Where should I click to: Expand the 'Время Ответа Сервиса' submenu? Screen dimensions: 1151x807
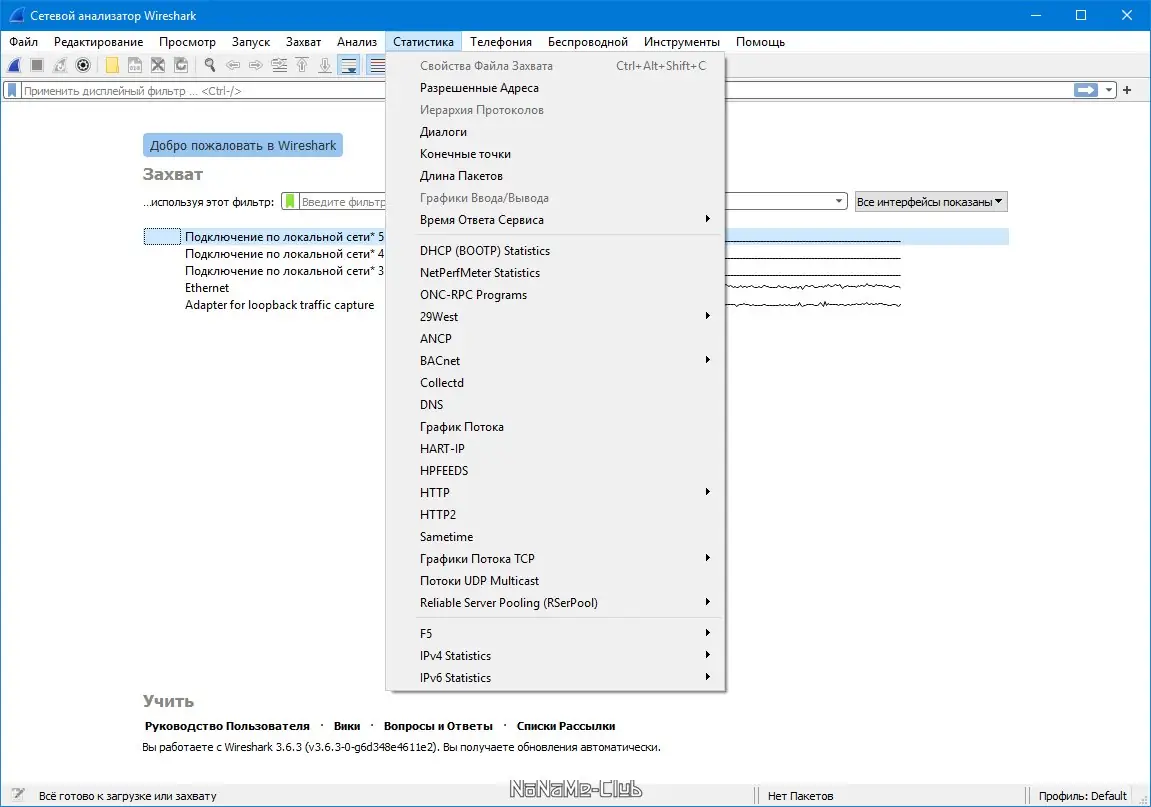click(555, 220)
